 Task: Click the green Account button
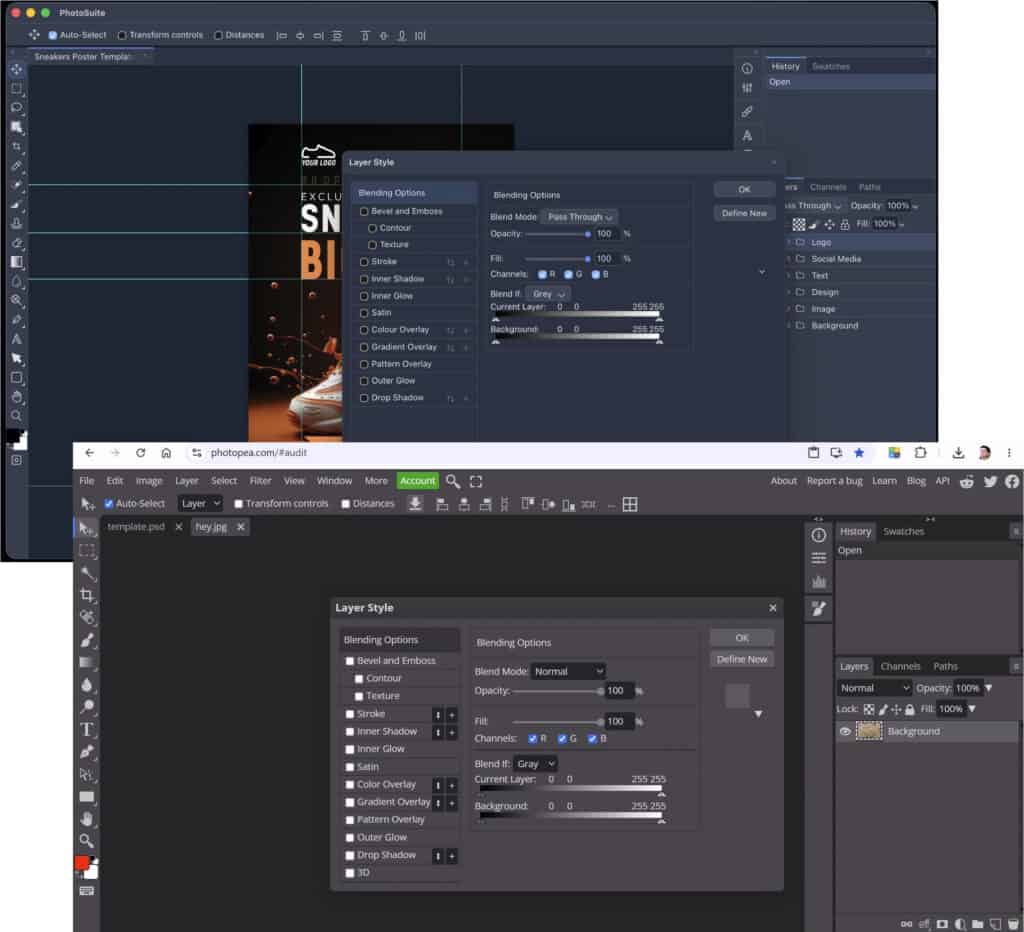[417, 481]
